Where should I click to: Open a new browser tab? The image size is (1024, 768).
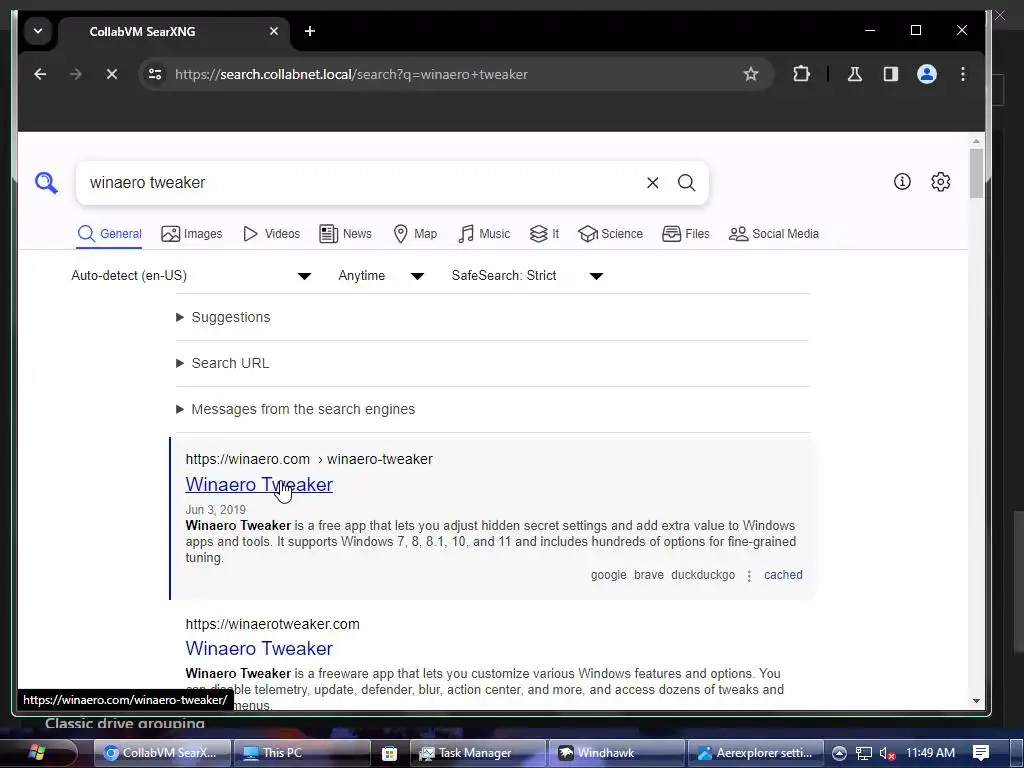coord(310,31)
